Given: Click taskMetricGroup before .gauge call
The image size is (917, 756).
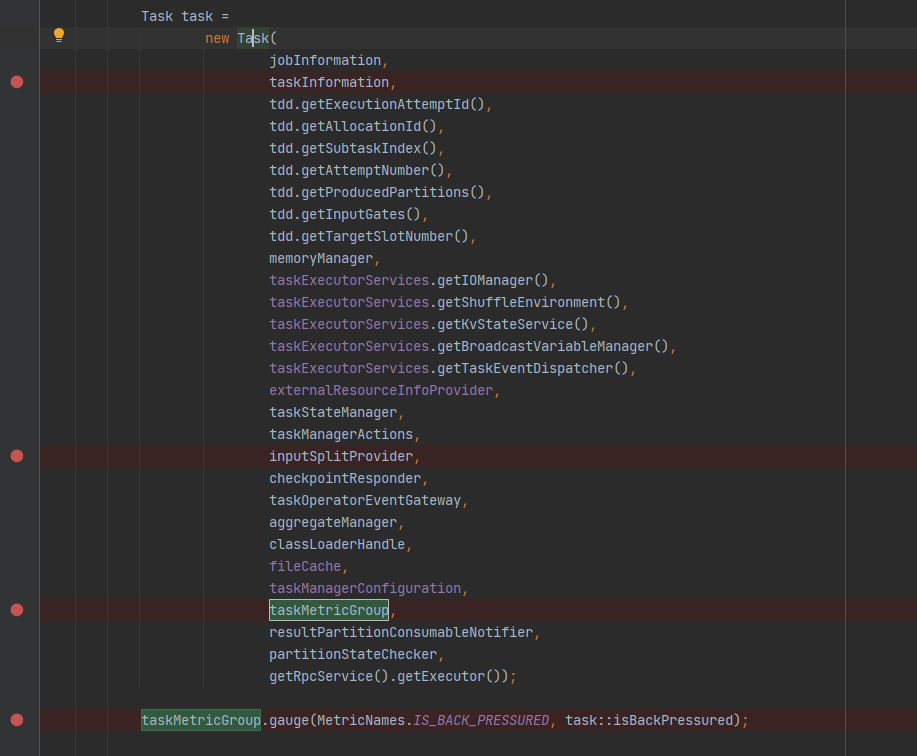Looking at the screenshot, I should tap(201, 720).
